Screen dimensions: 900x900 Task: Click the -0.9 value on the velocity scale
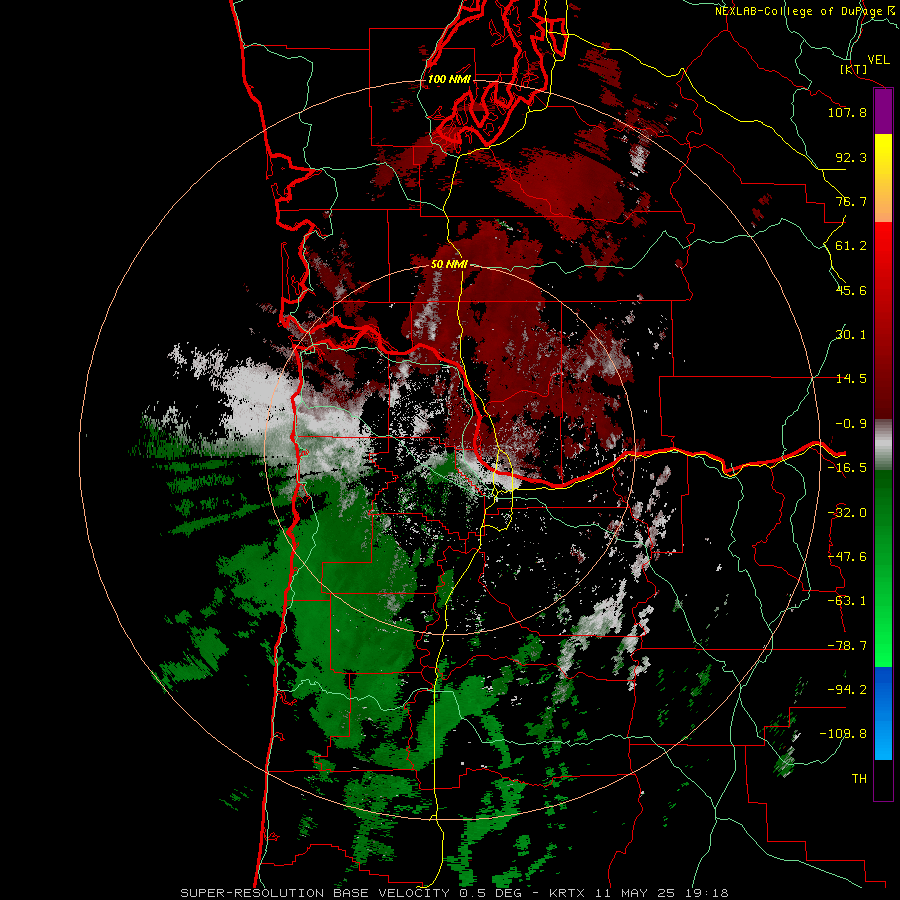click(x=851, y=424)
